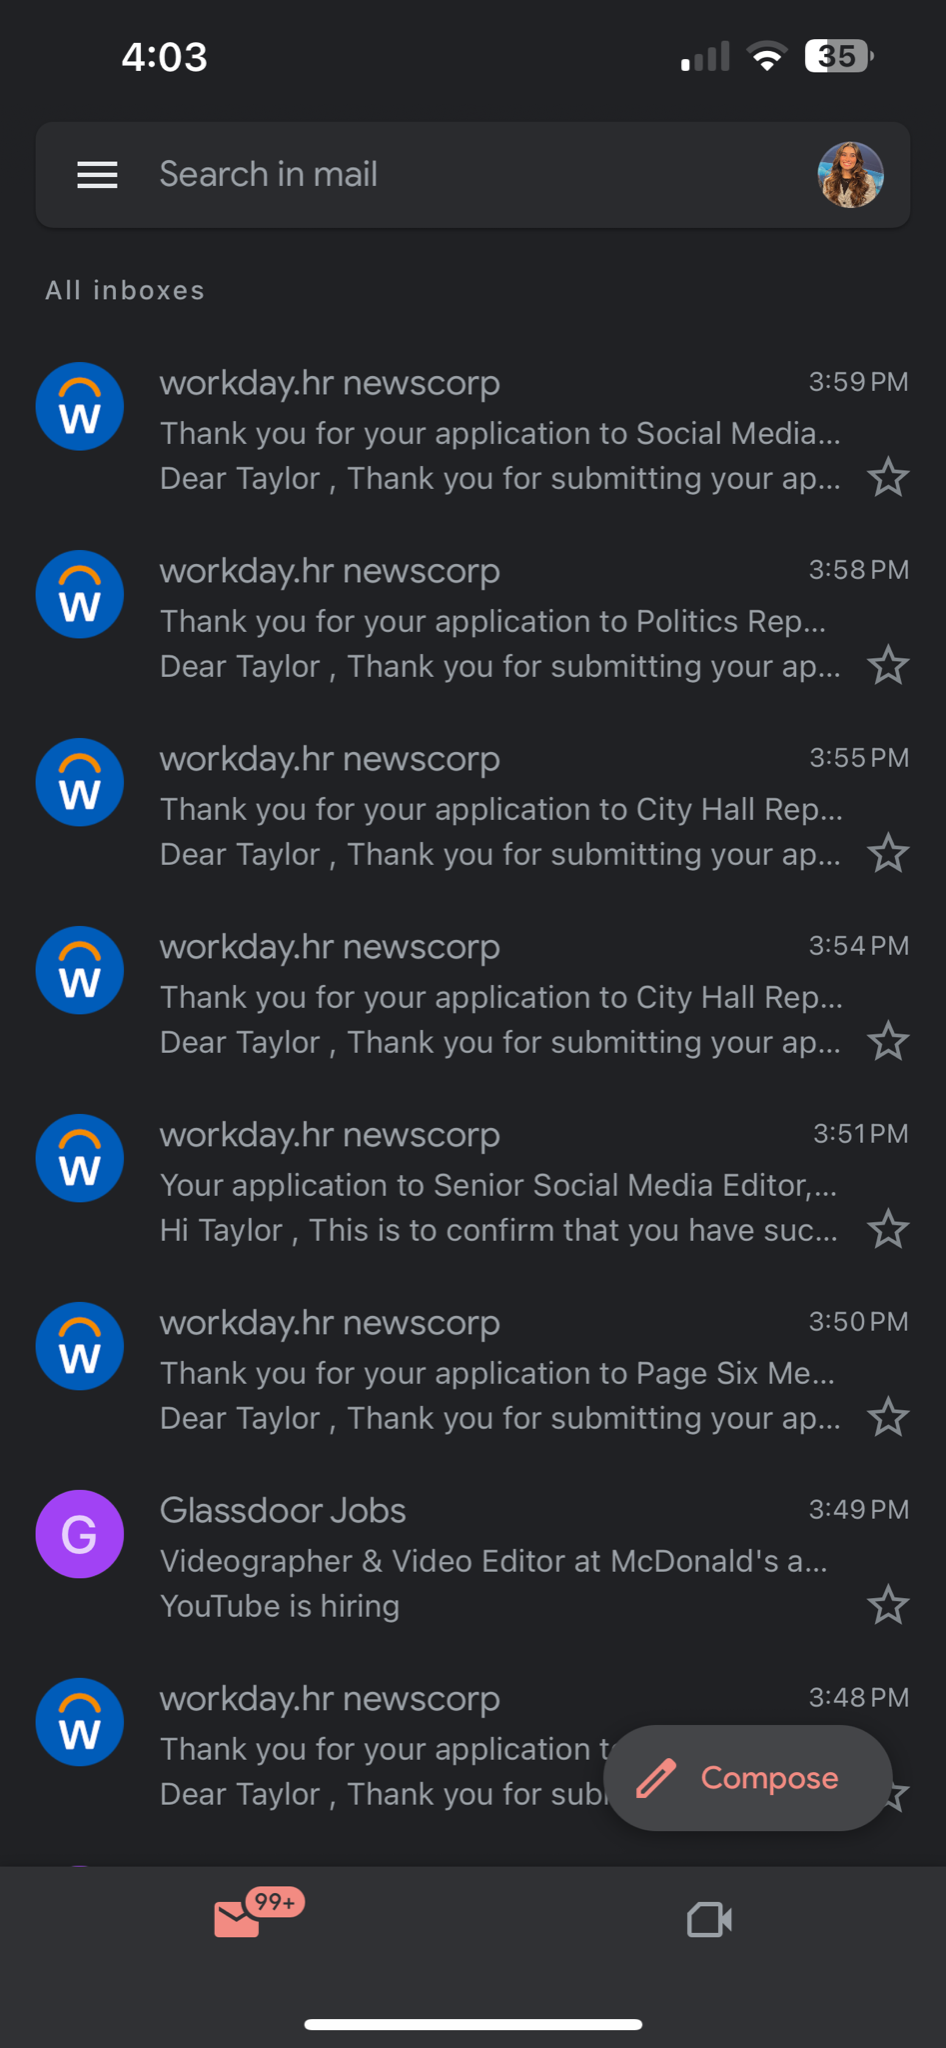Tap the Glassdoor Jobs sender avatar
Viewport: 946px width, 2048px height.
(x=80, y=1534)
